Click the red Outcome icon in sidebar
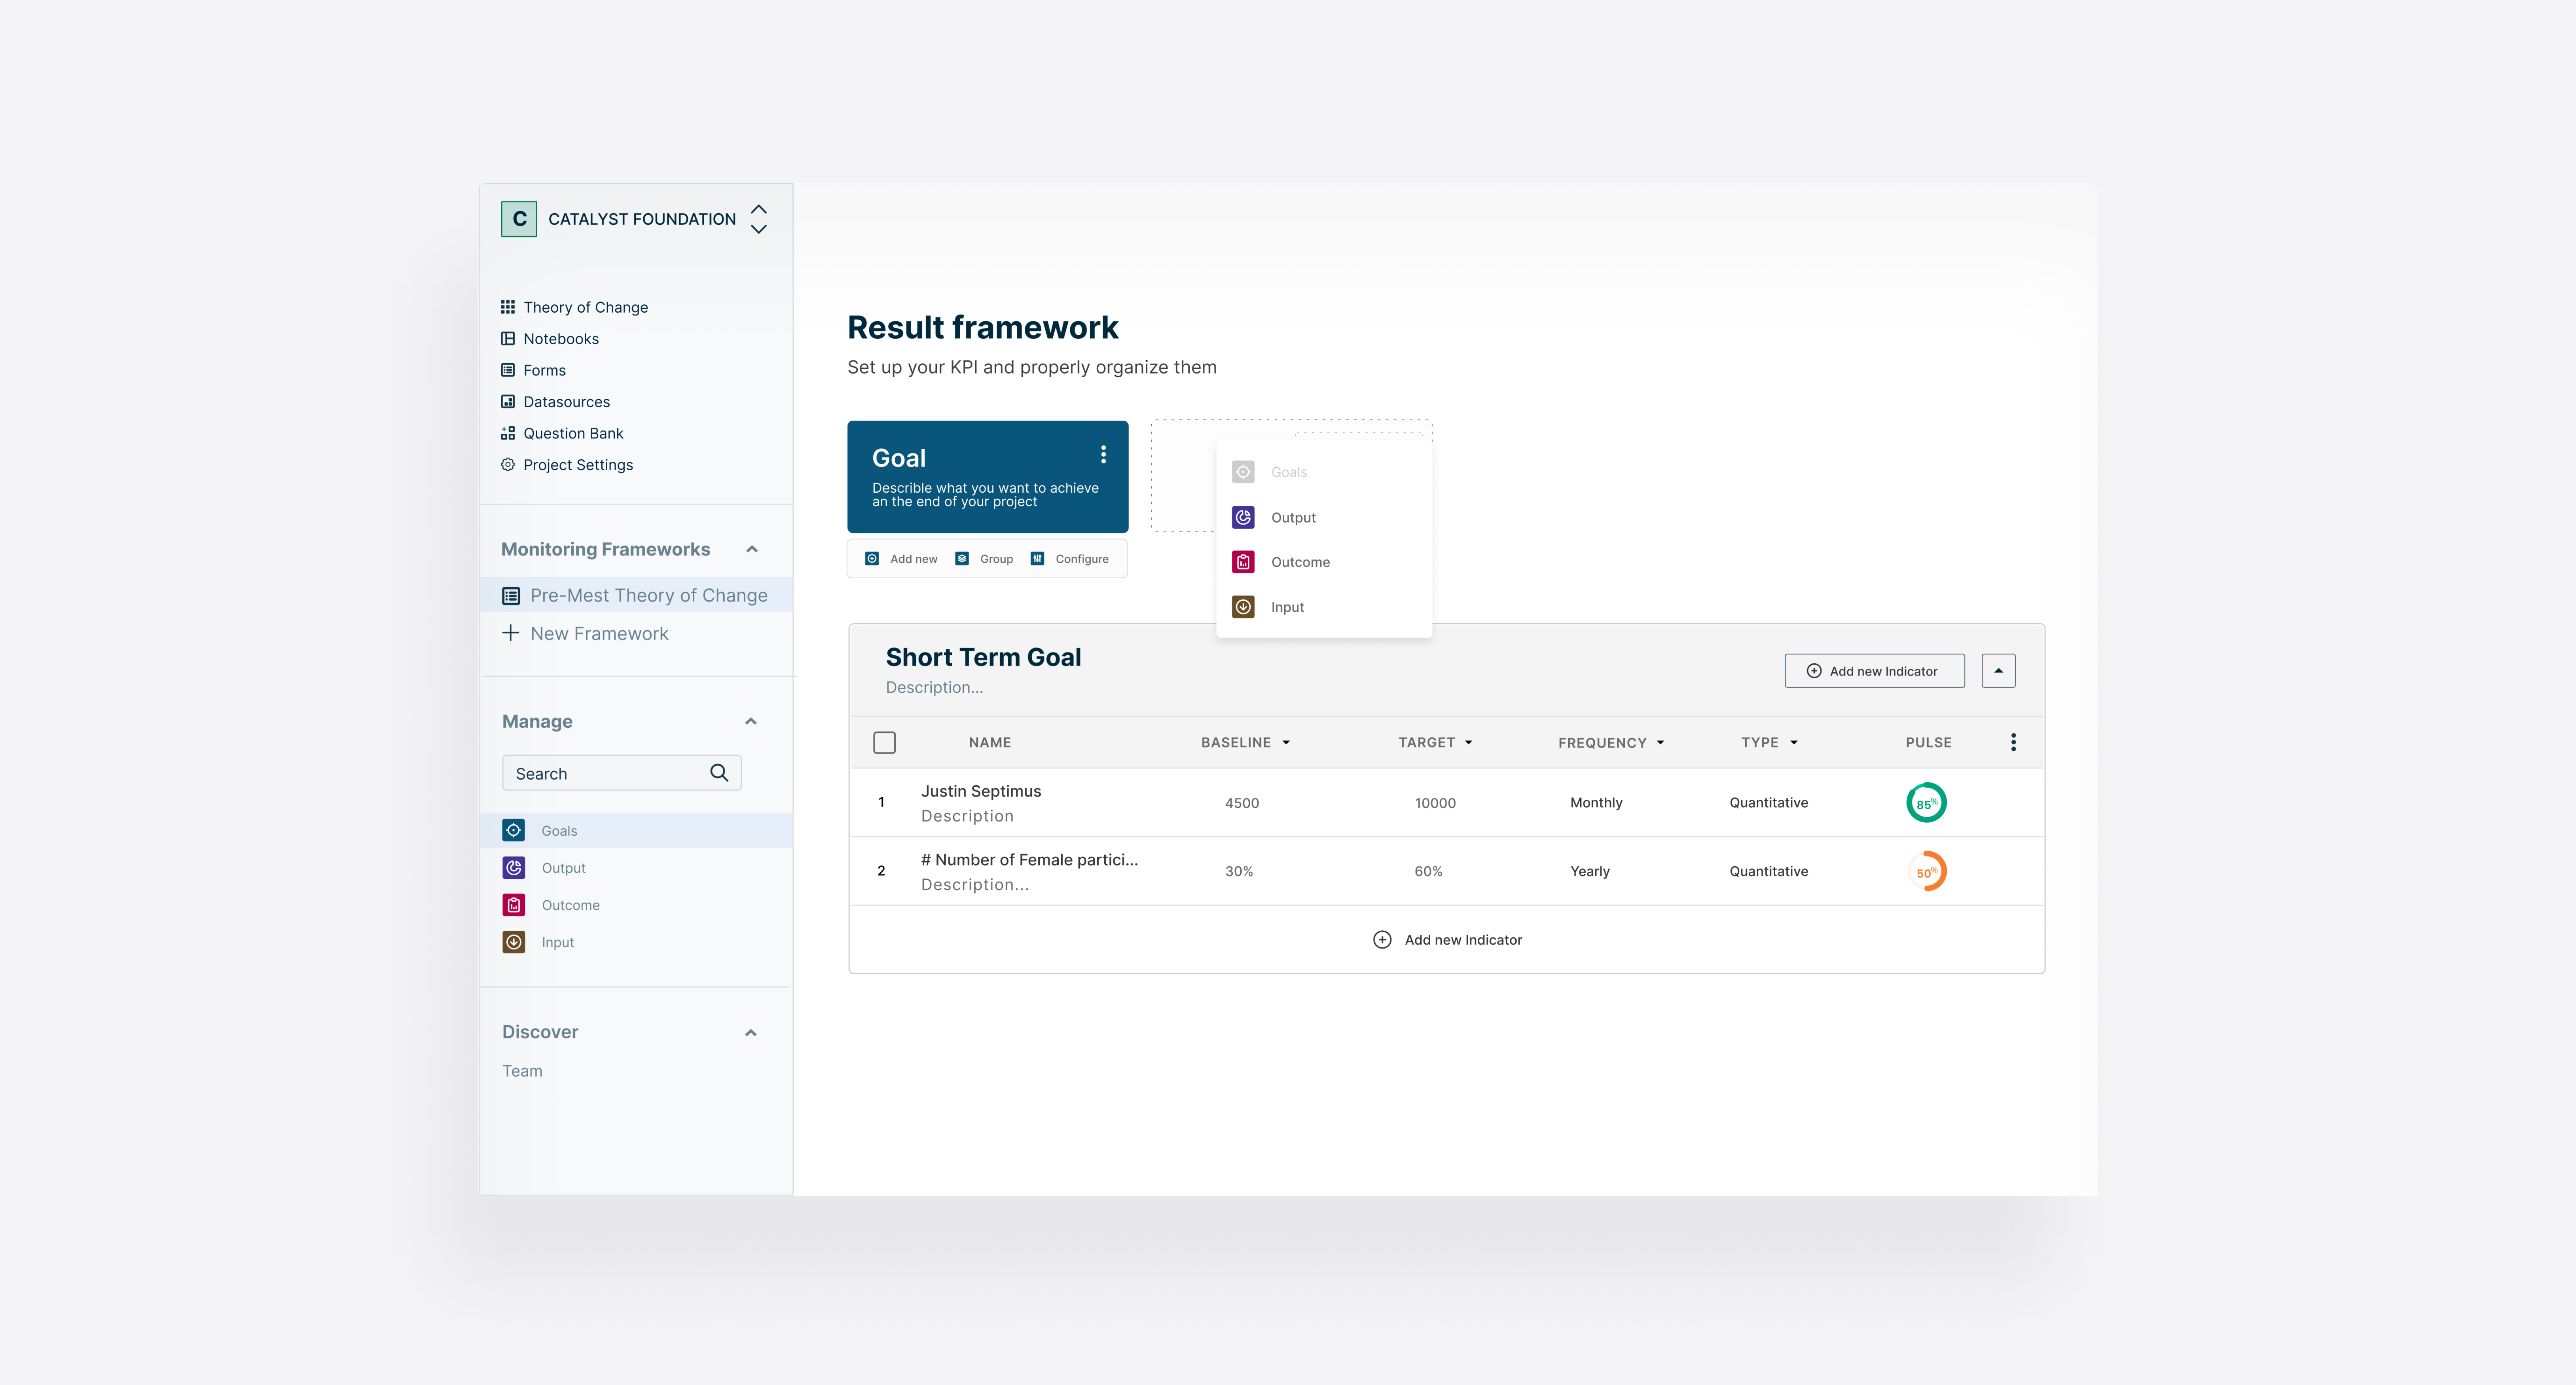The image size is (2576, 1385). tap(513, 905)
